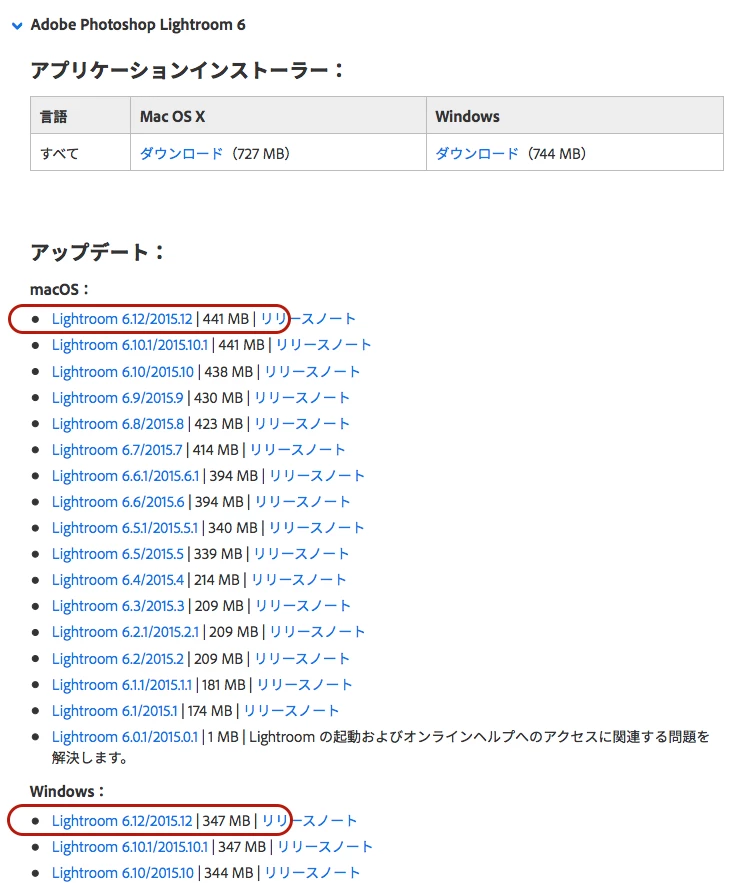Viewport: 741px width, 883px height.
Task: Open release notes for Lightroom 6.2.1/2015.2.1
Action: click(318, 632)
